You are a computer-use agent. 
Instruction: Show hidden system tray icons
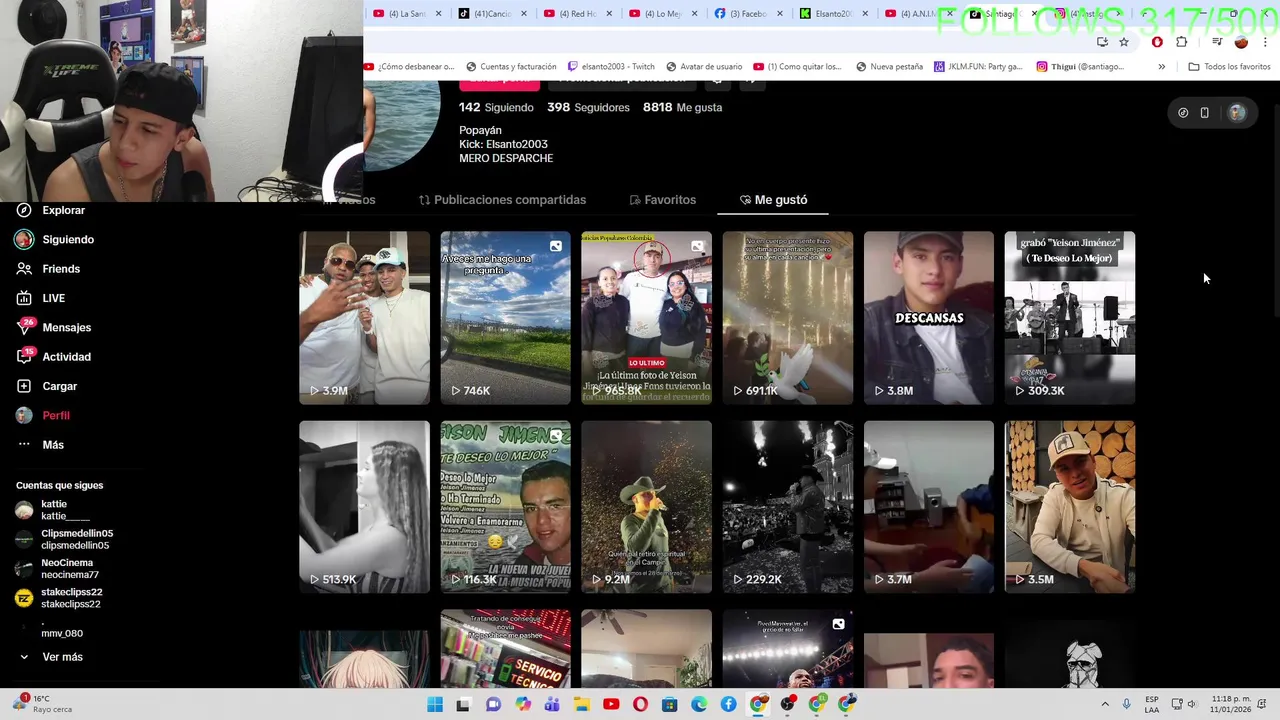pos(1105,704)
